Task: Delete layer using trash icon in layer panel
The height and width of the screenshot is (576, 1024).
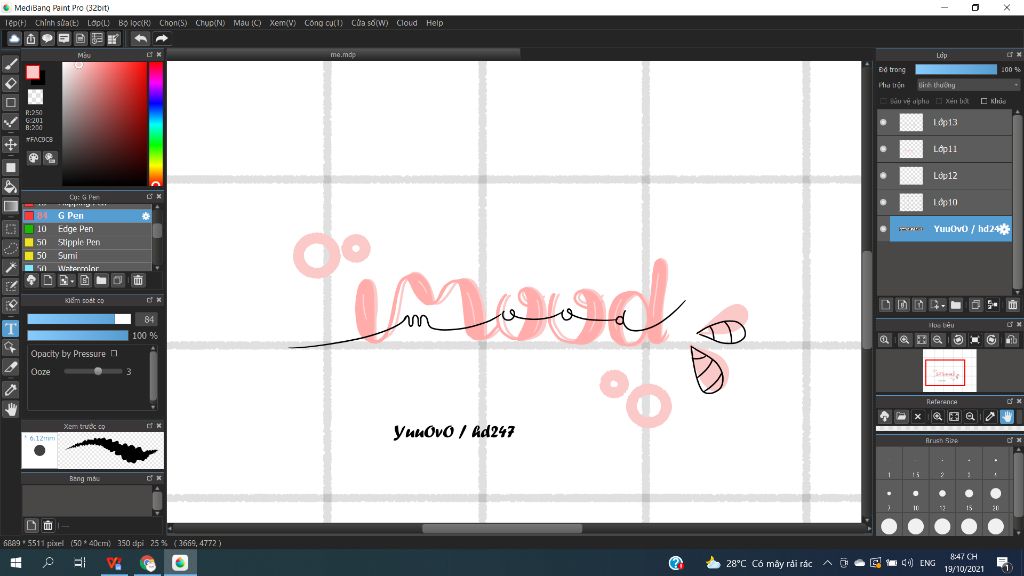Action: click(x=1012, y=305)
